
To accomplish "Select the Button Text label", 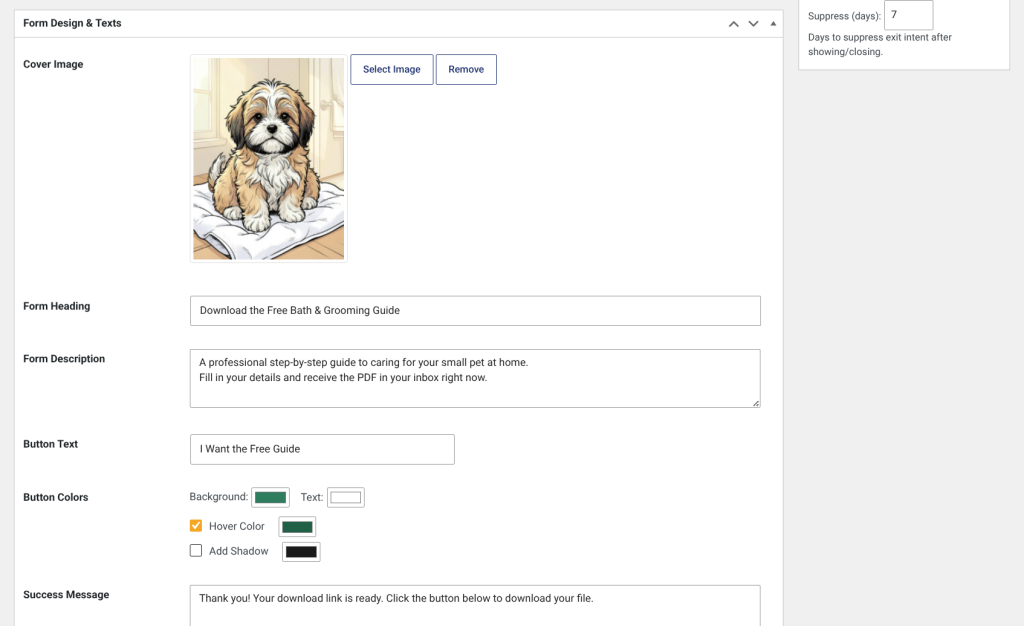I will click(x=50, y=444).
